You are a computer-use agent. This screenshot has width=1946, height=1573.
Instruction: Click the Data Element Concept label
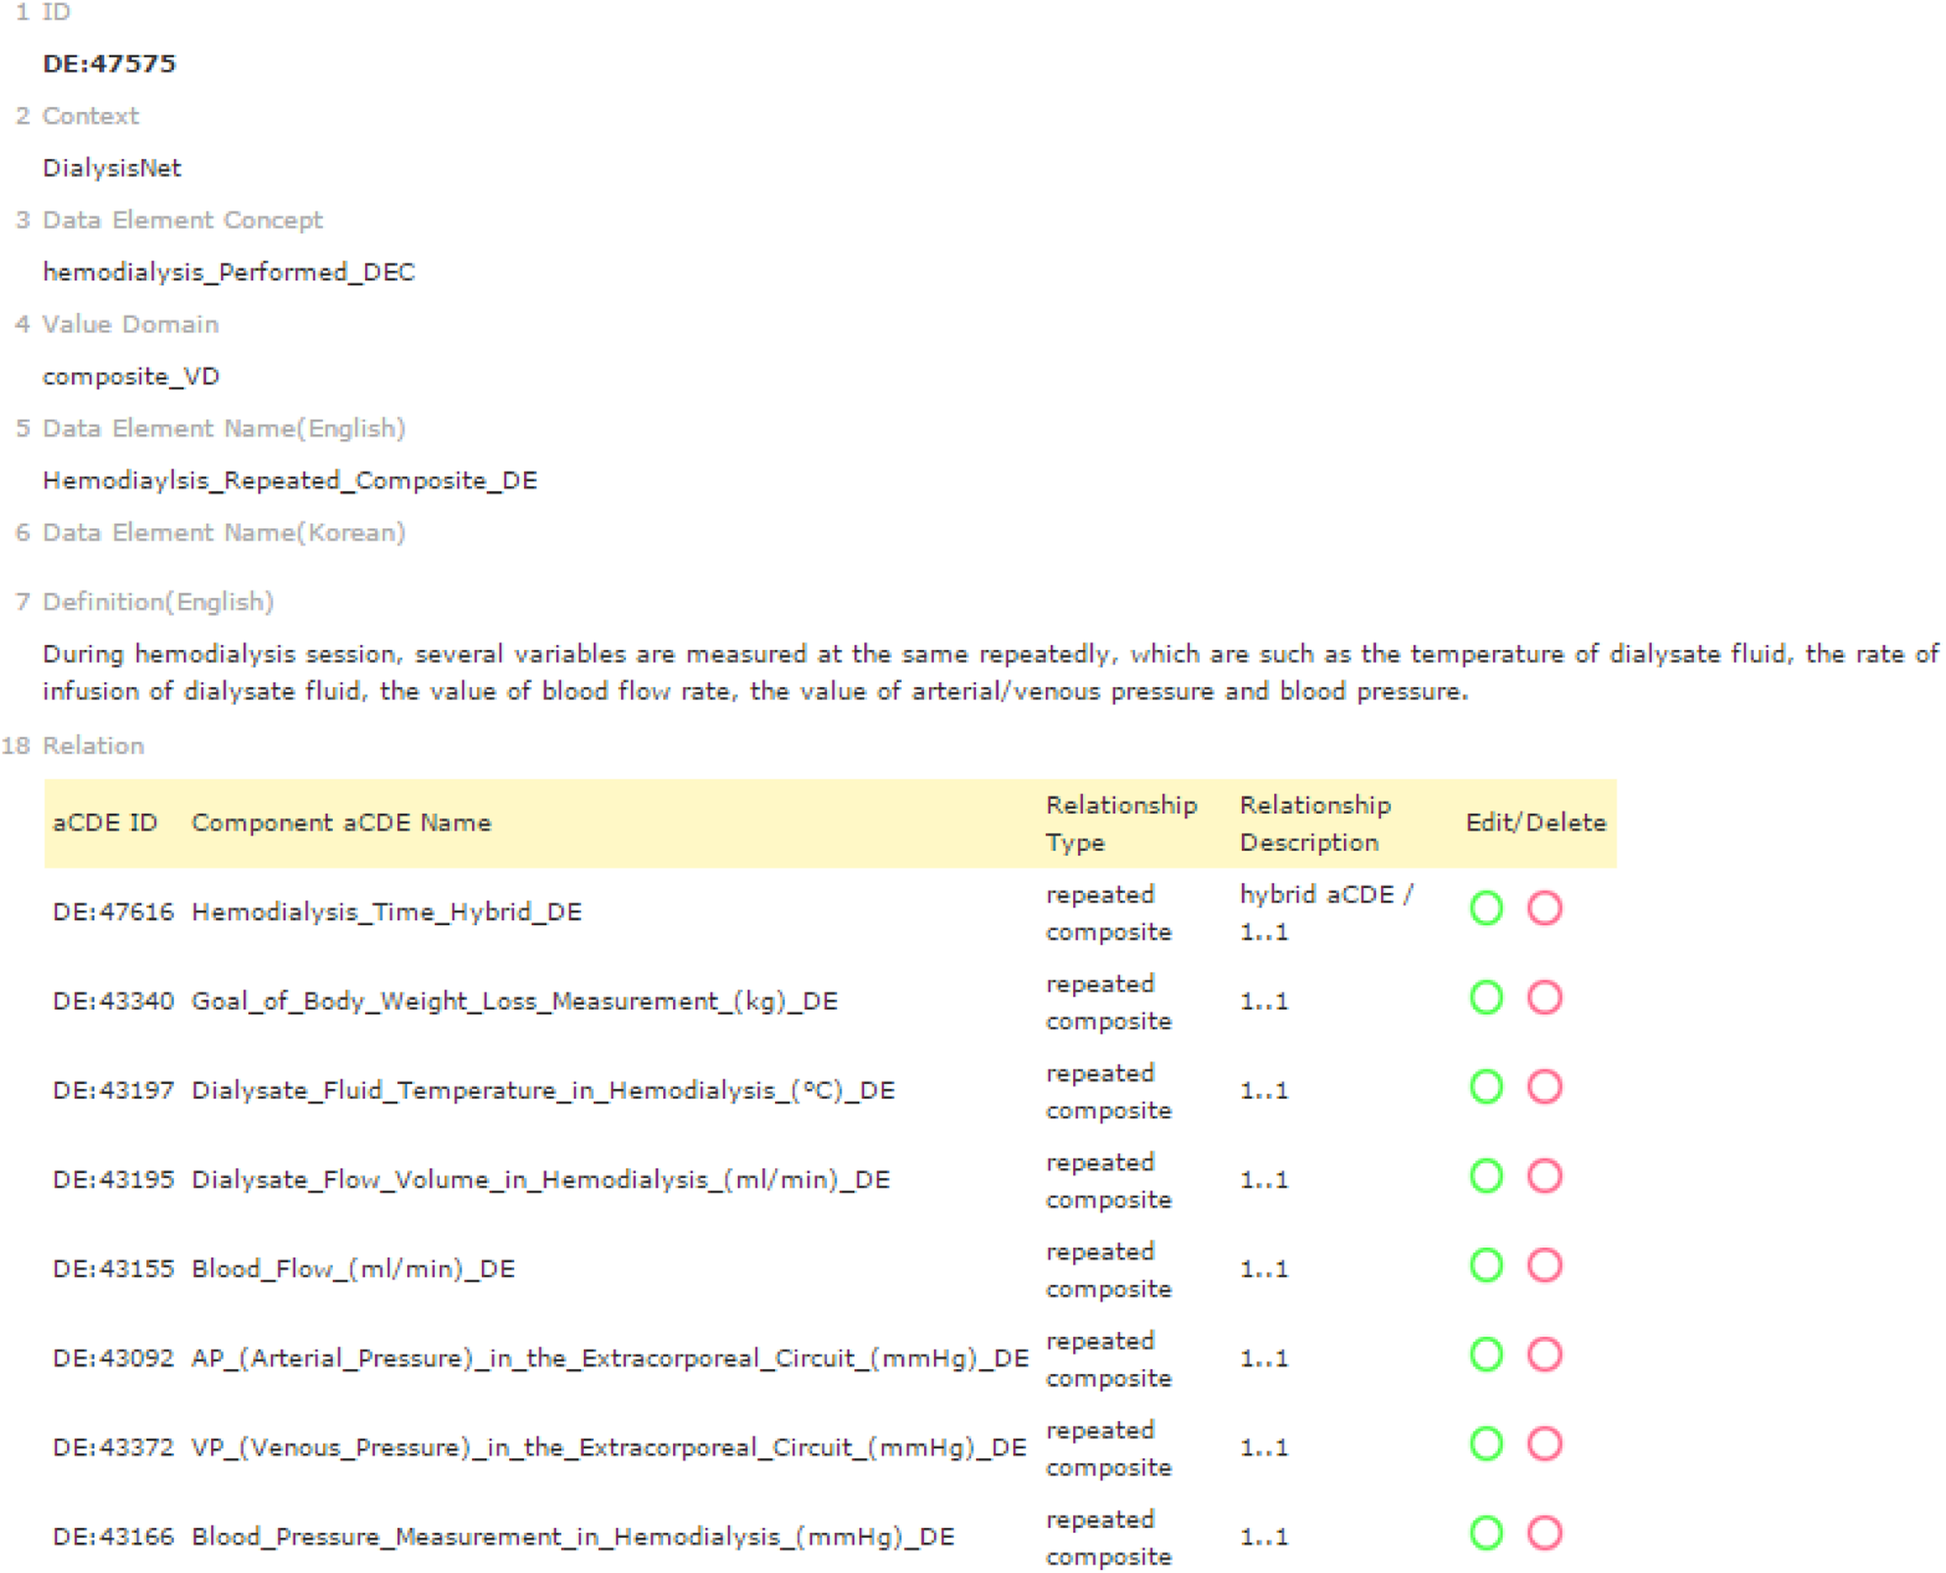[182, 220]
